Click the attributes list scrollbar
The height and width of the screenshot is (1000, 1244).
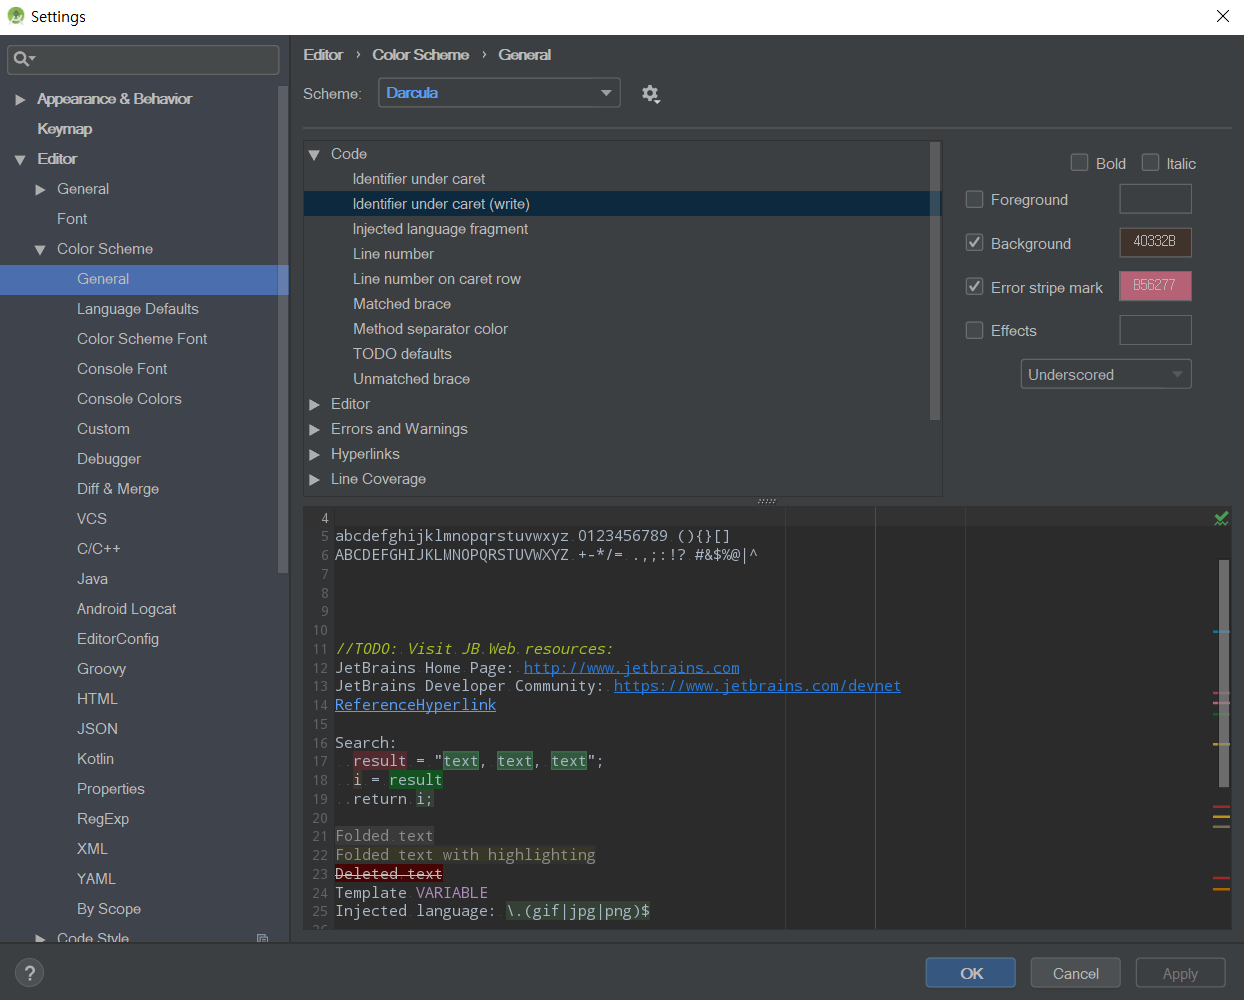[935, 280]
